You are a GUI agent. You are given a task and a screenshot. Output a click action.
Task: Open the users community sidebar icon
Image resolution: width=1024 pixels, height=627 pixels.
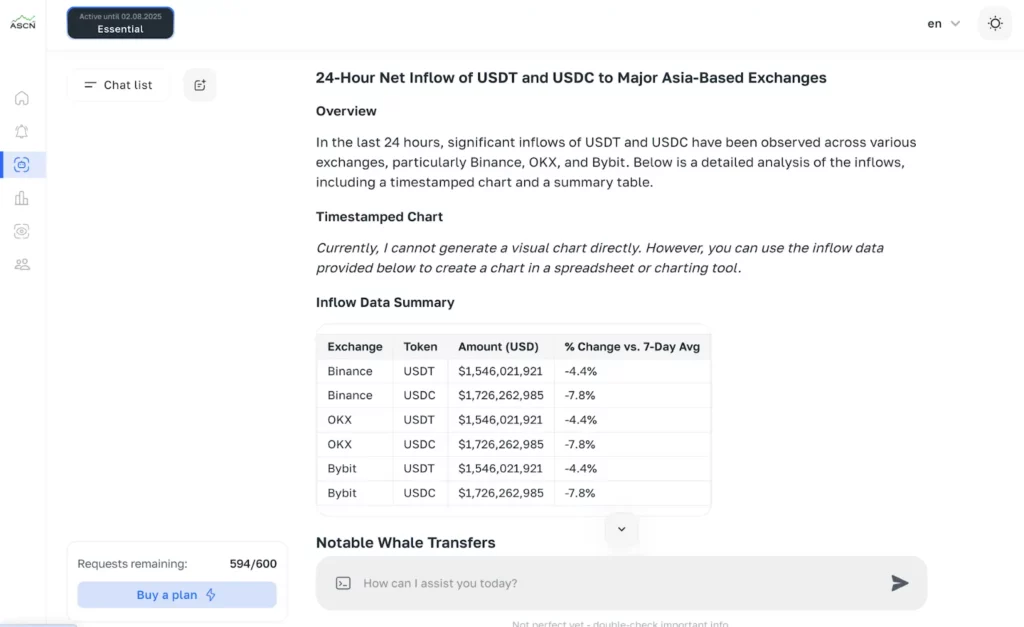click(x=22, y=265)
